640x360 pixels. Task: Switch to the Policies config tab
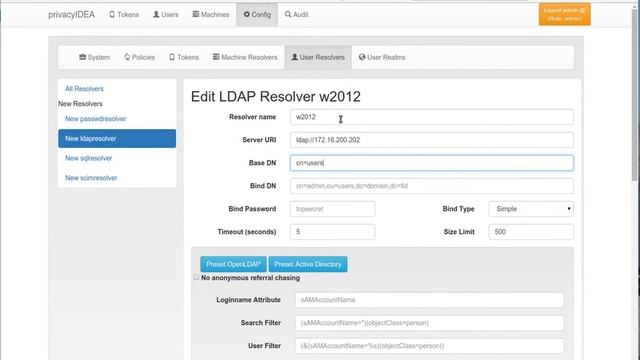click(x=140, y=58)
